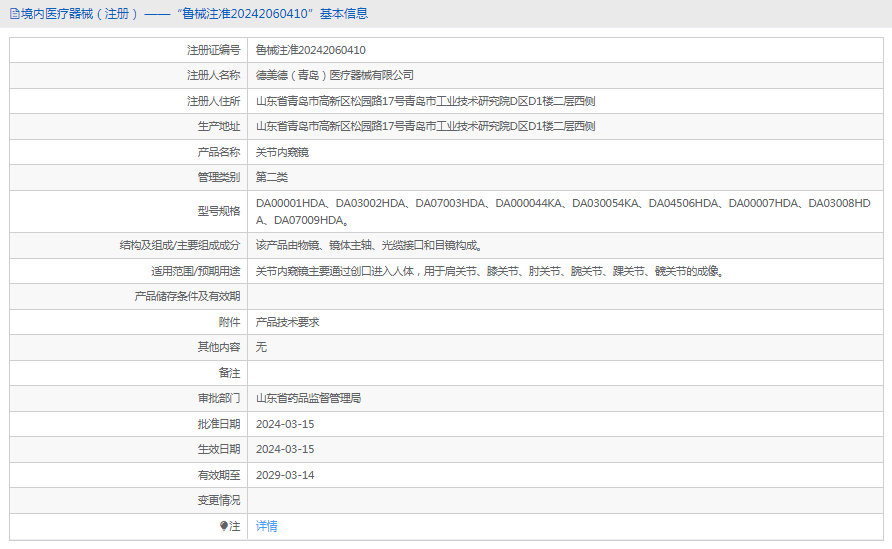
Task: Select the intended use text starting 关节内窥镜主要通过创口
Action: 490,271
